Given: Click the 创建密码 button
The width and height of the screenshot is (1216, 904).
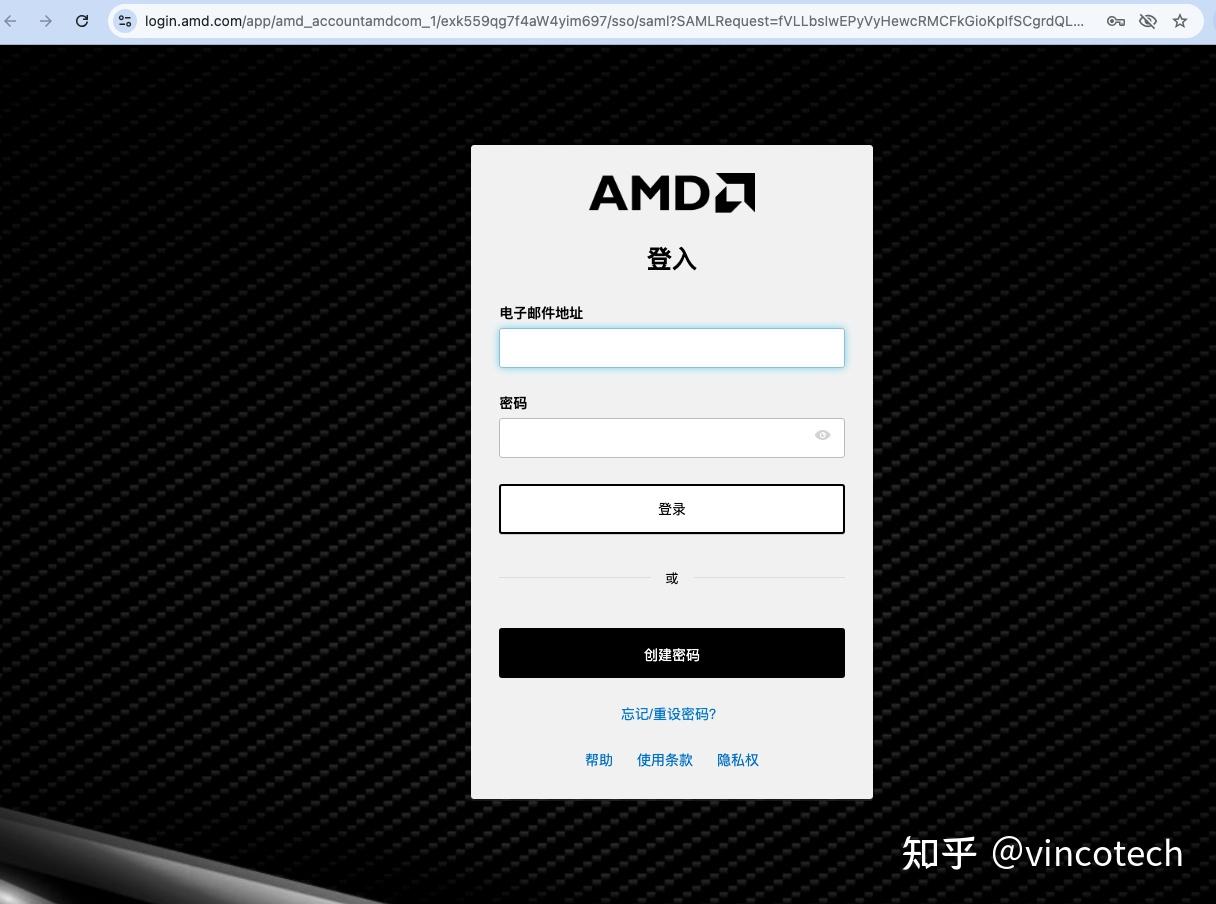Looking at the screenshot, I should tap(671, 653).
